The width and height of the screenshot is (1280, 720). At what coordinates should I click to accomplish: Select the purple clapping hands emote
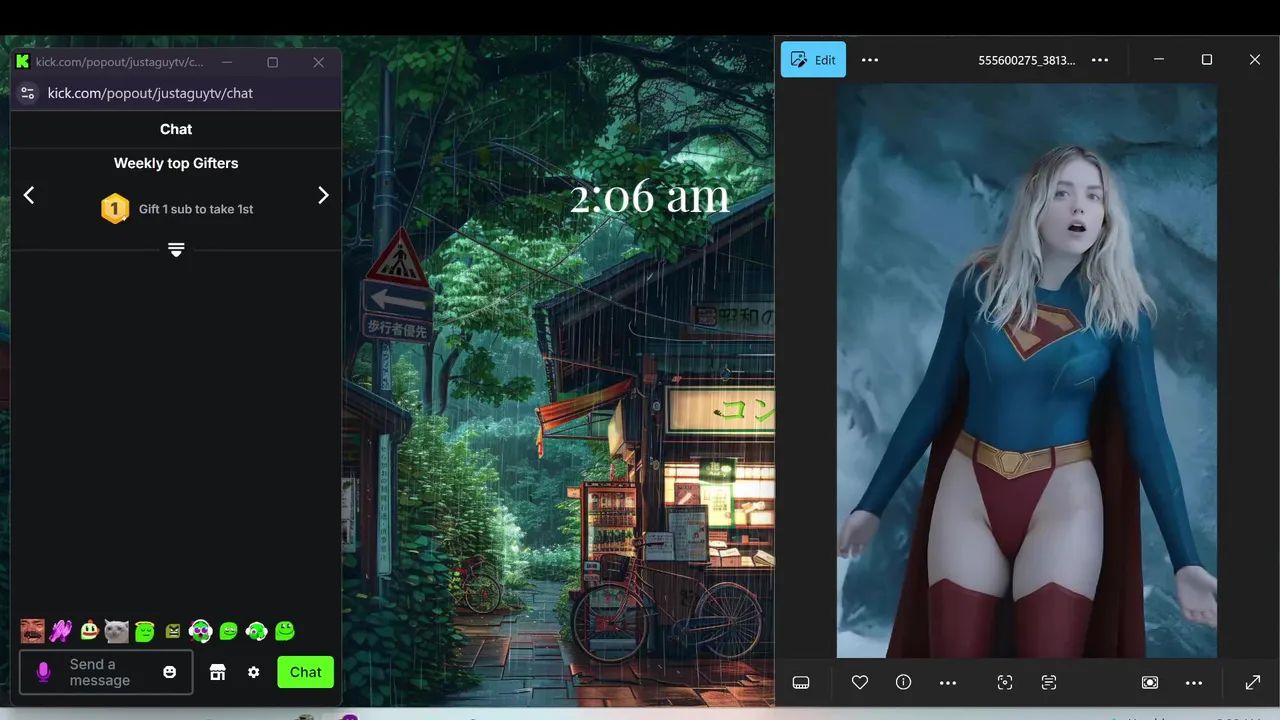pos(61,631)
